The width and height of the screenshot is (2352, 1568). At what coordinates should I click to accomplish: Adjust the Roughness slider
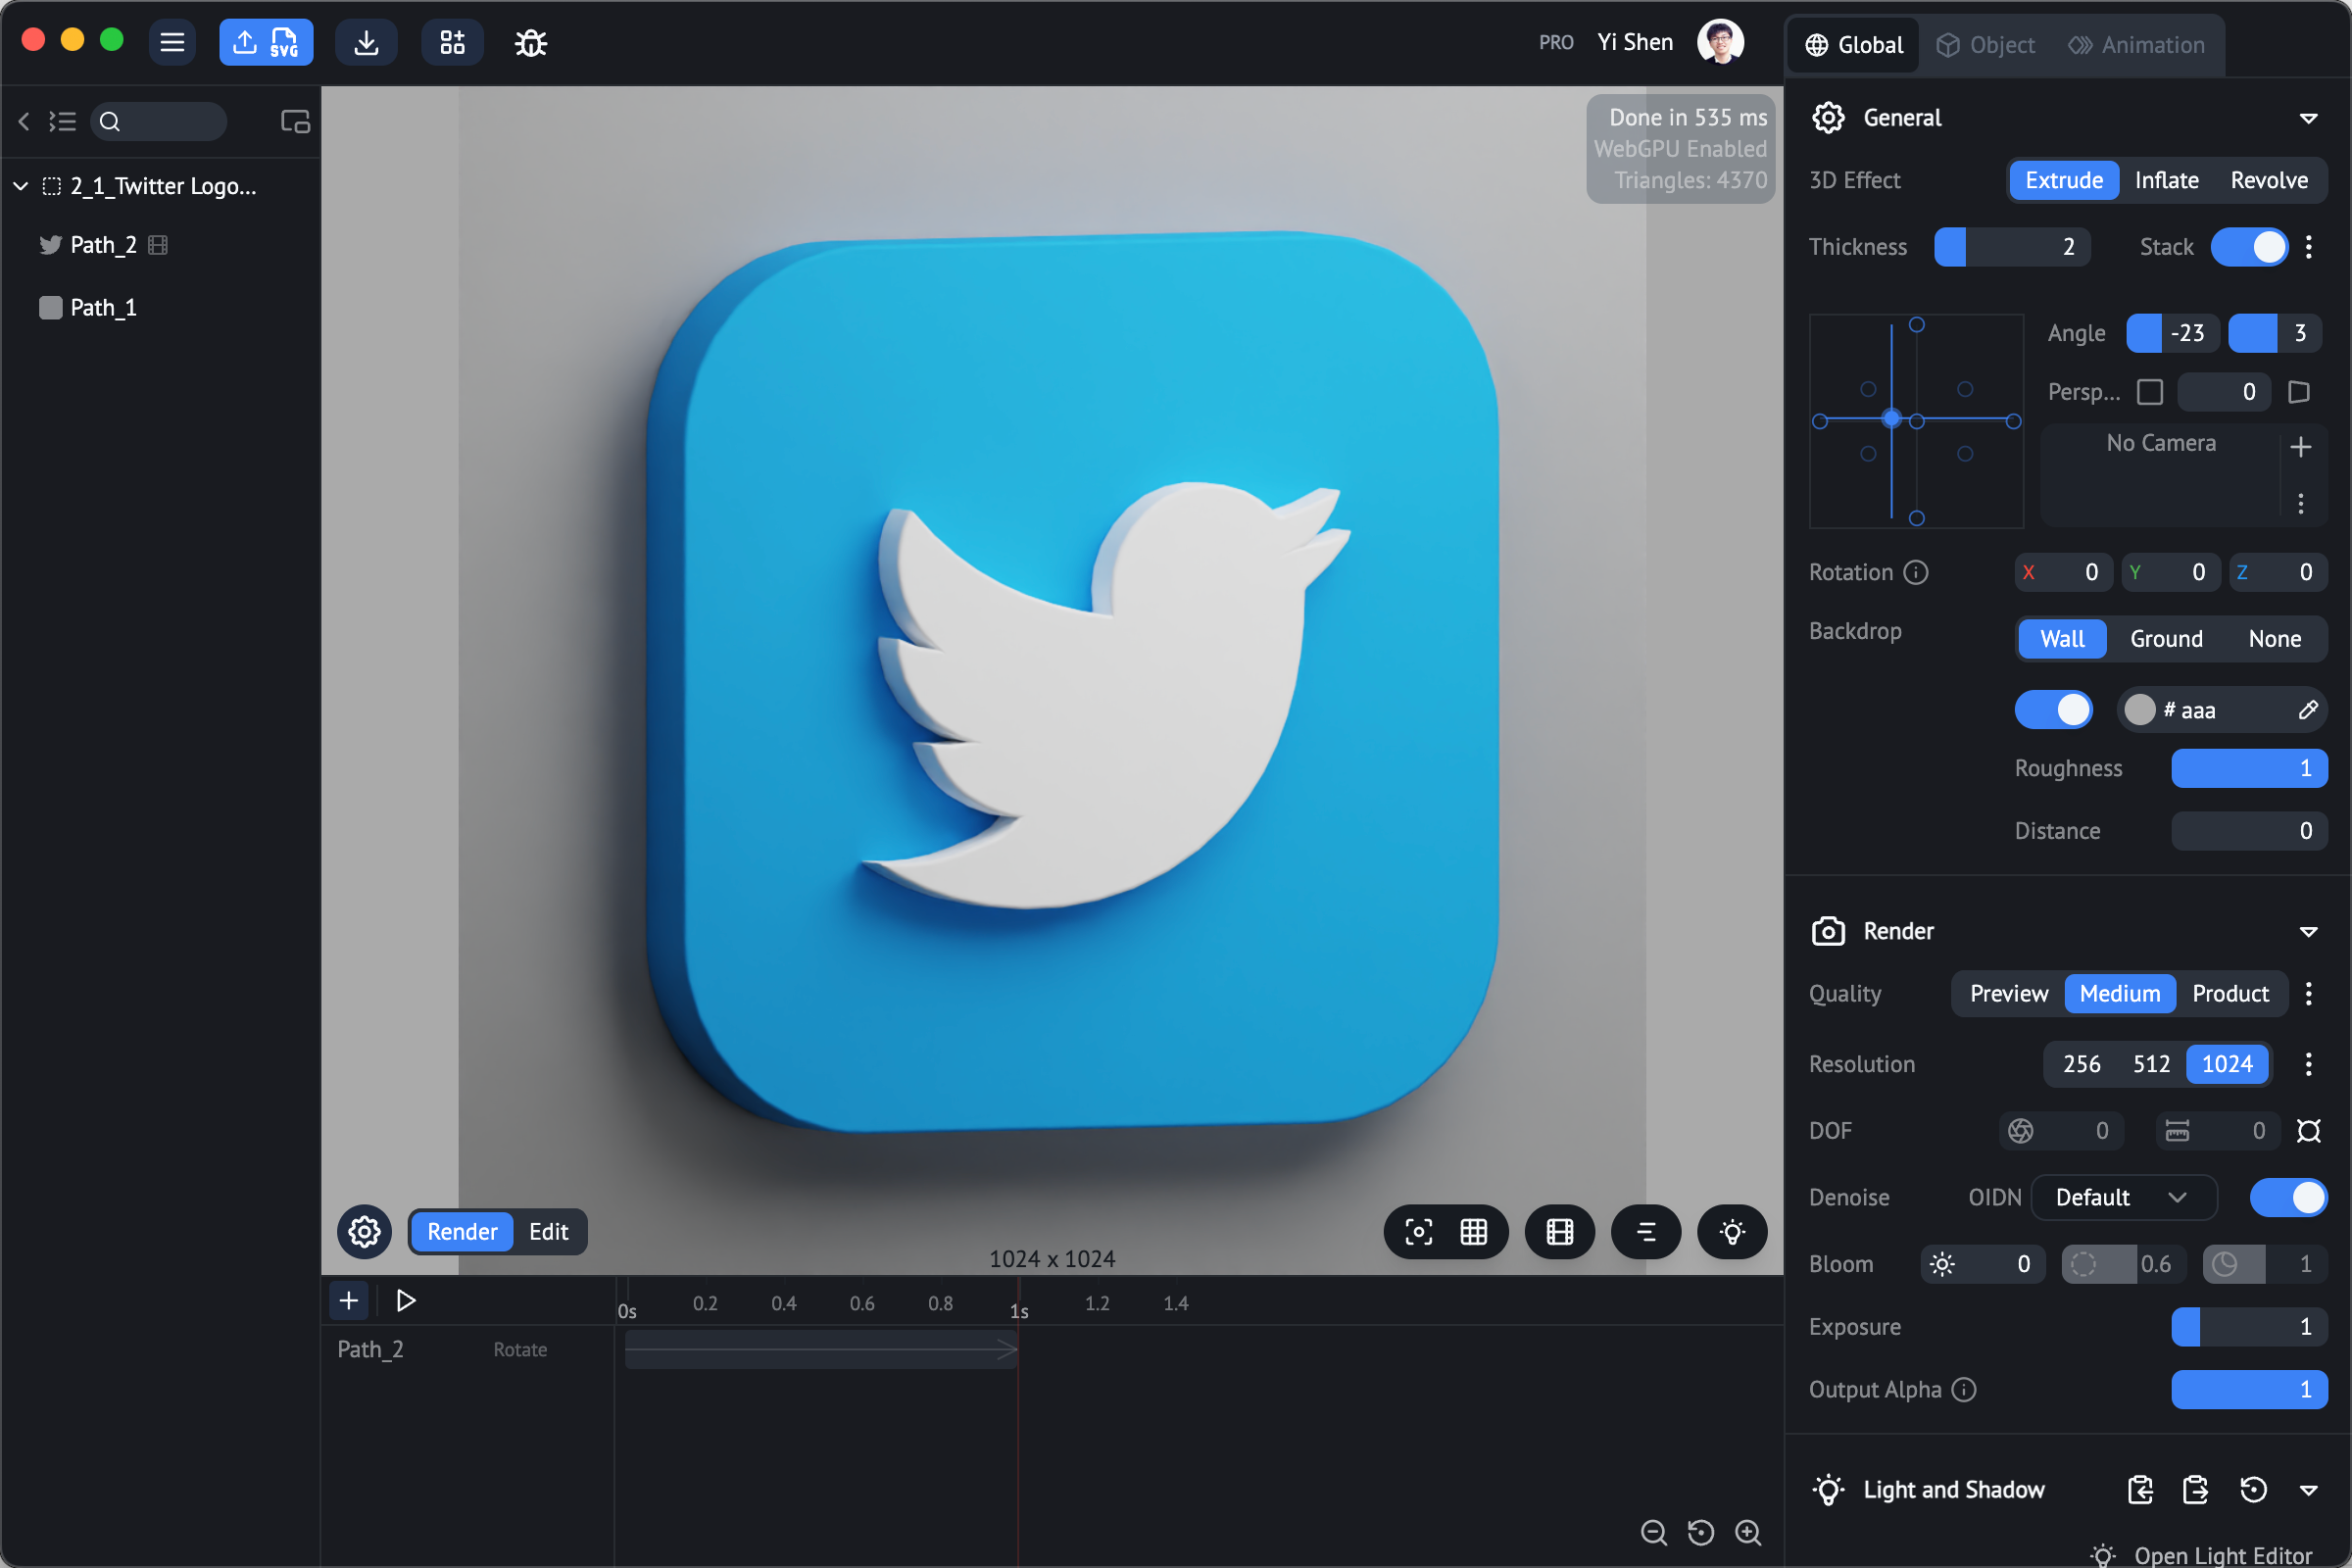(x=2249, y=769)
